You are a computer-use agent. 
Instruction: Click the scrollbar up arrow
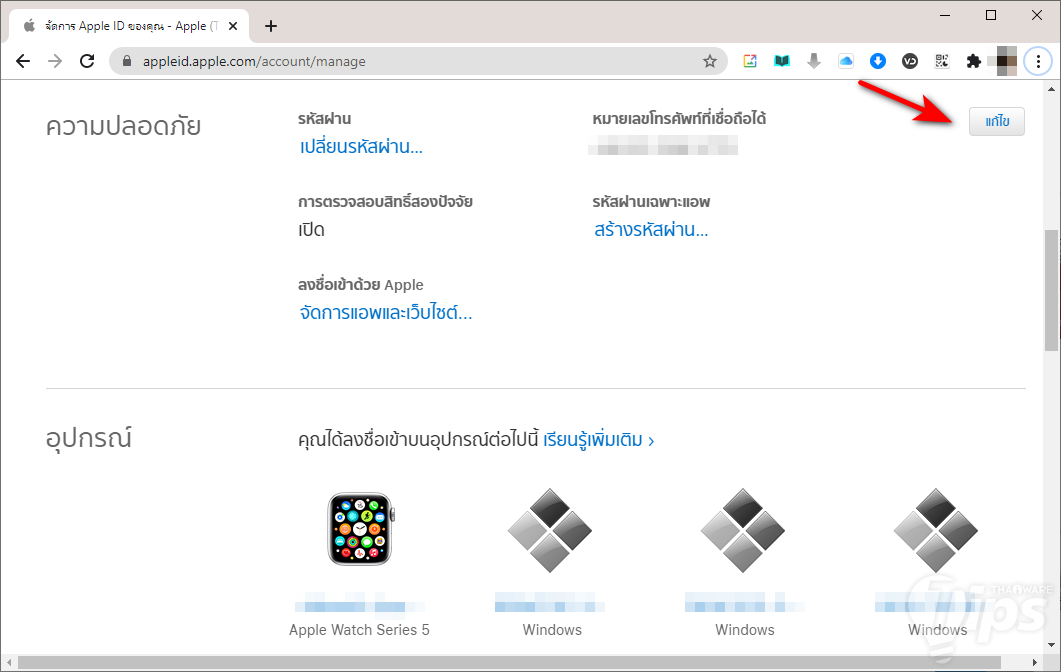pyautogui.click(x=1052, y=89)
